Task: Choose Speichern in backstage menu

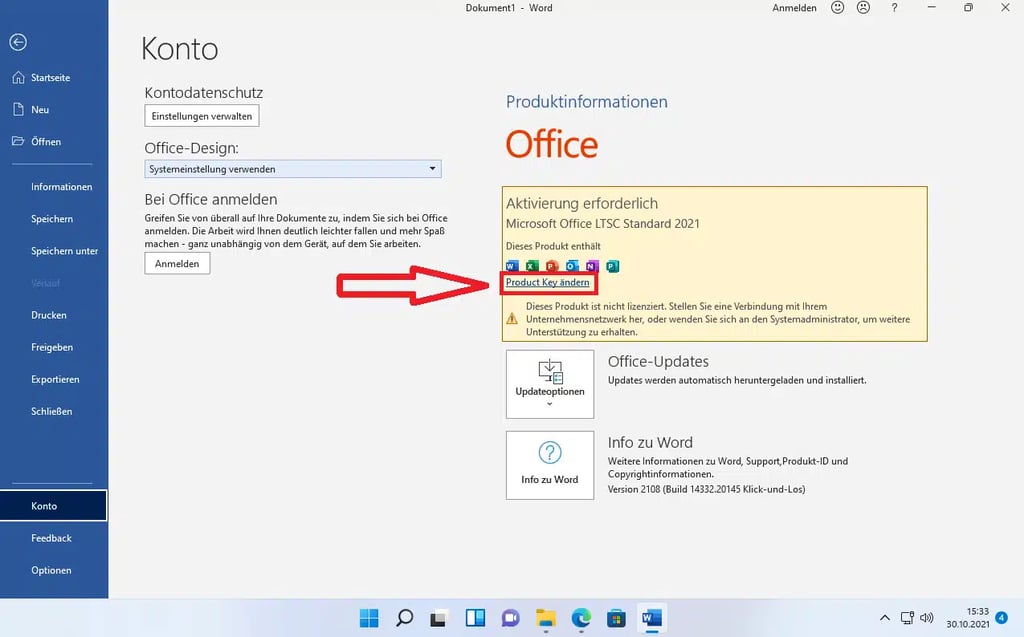Action: (x=54, y=219)
